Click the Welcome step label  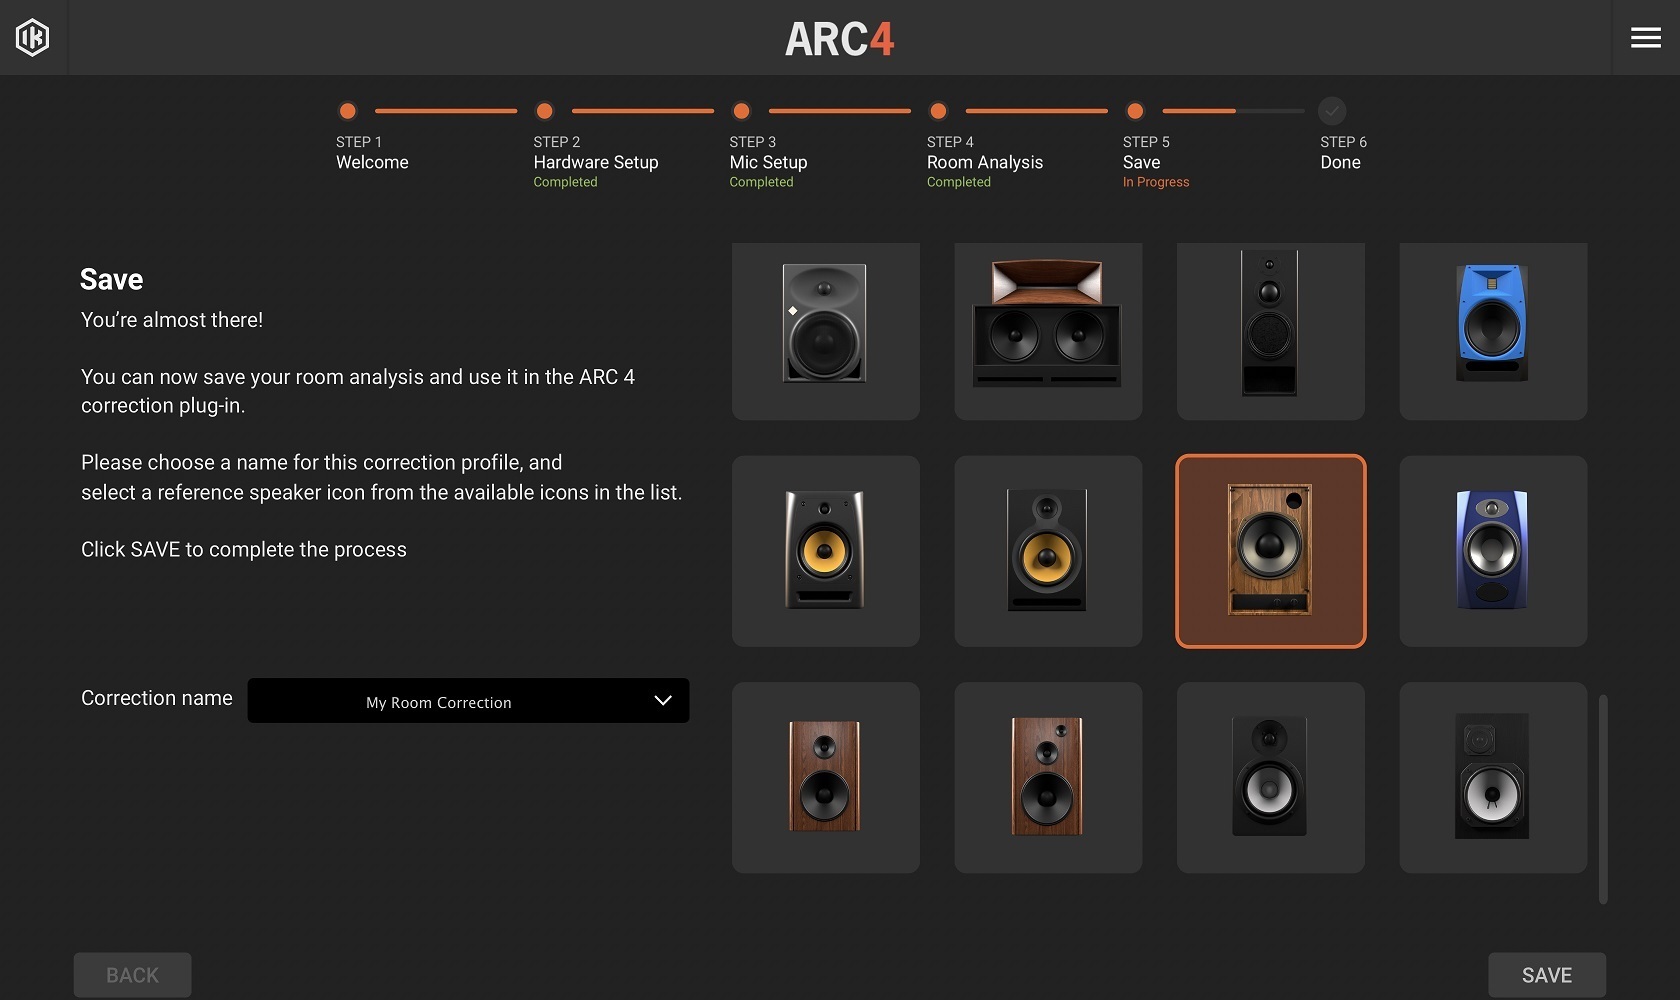pyautogui.click(x=372, y=162)
